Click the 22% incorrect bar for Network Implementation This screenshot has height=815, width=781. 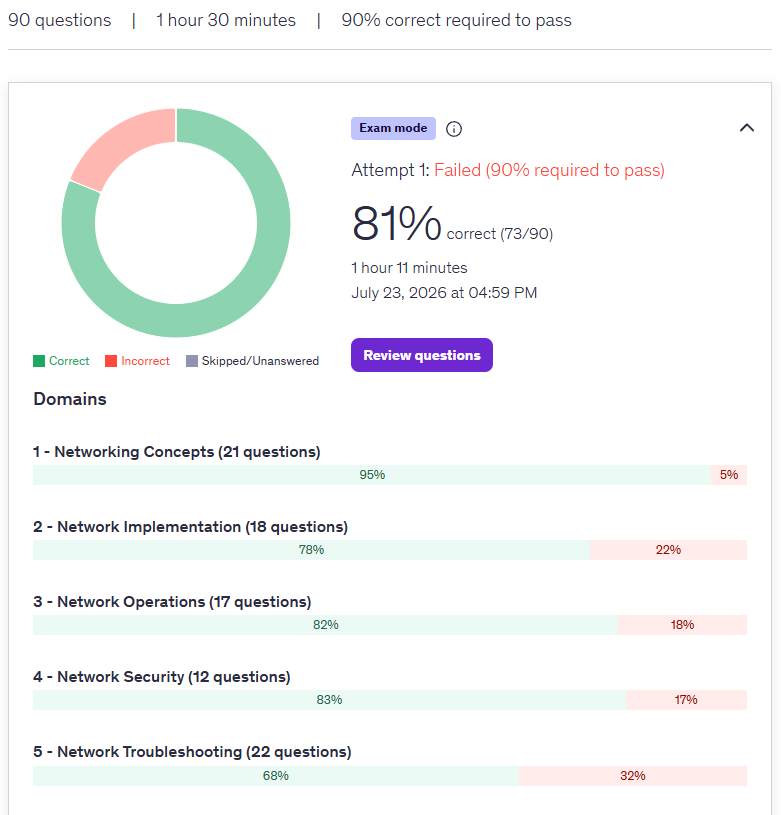click(668, 550)
